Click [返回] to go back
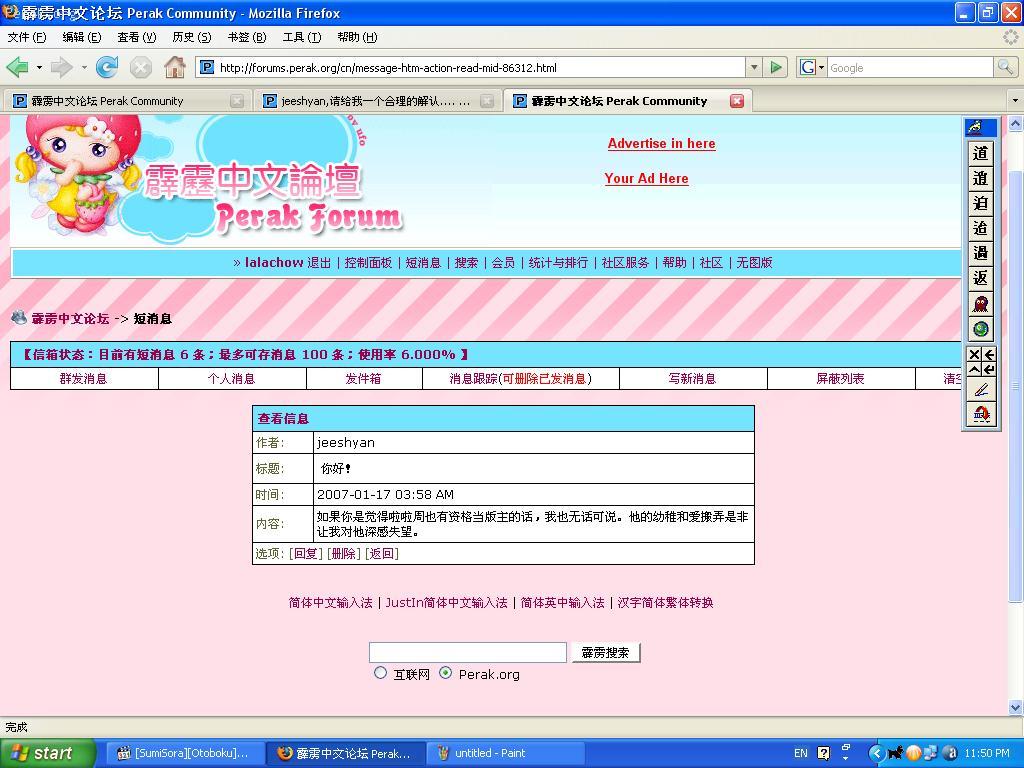Viewport: 1024px width, 768px height. coord(381,553)
